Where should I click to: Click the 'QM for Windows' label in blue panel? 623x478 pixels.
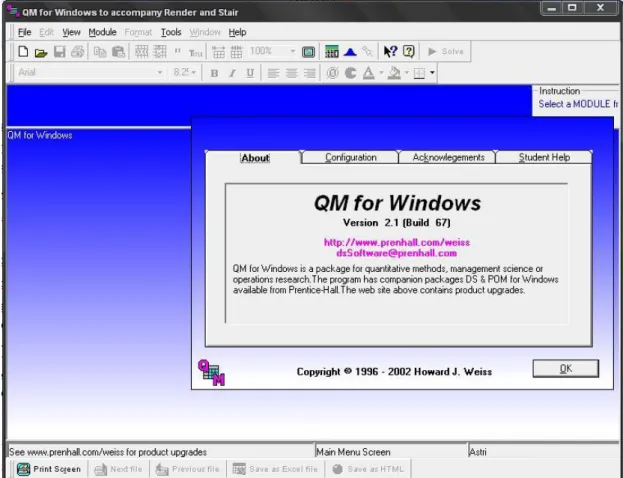[x=40, y=135]
